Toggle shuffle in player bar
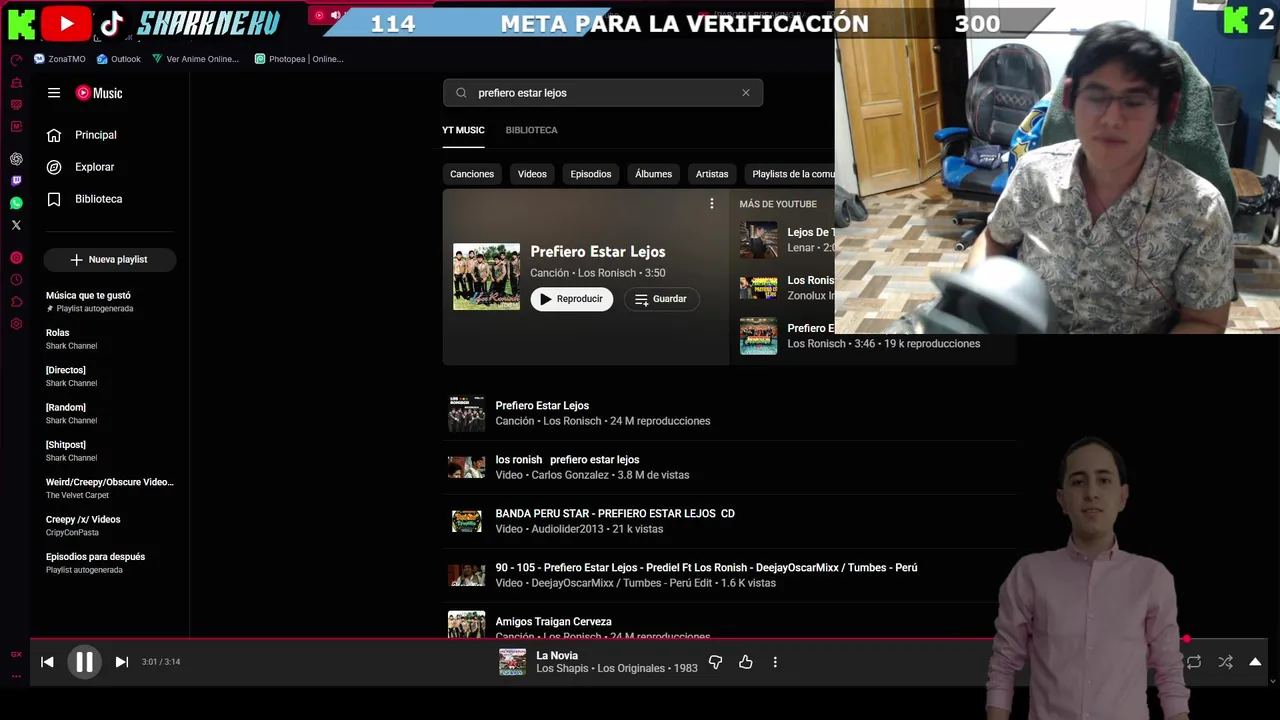Viewport: 1280px width, 720px height. pyautogui.click(x=1225, y=662)
